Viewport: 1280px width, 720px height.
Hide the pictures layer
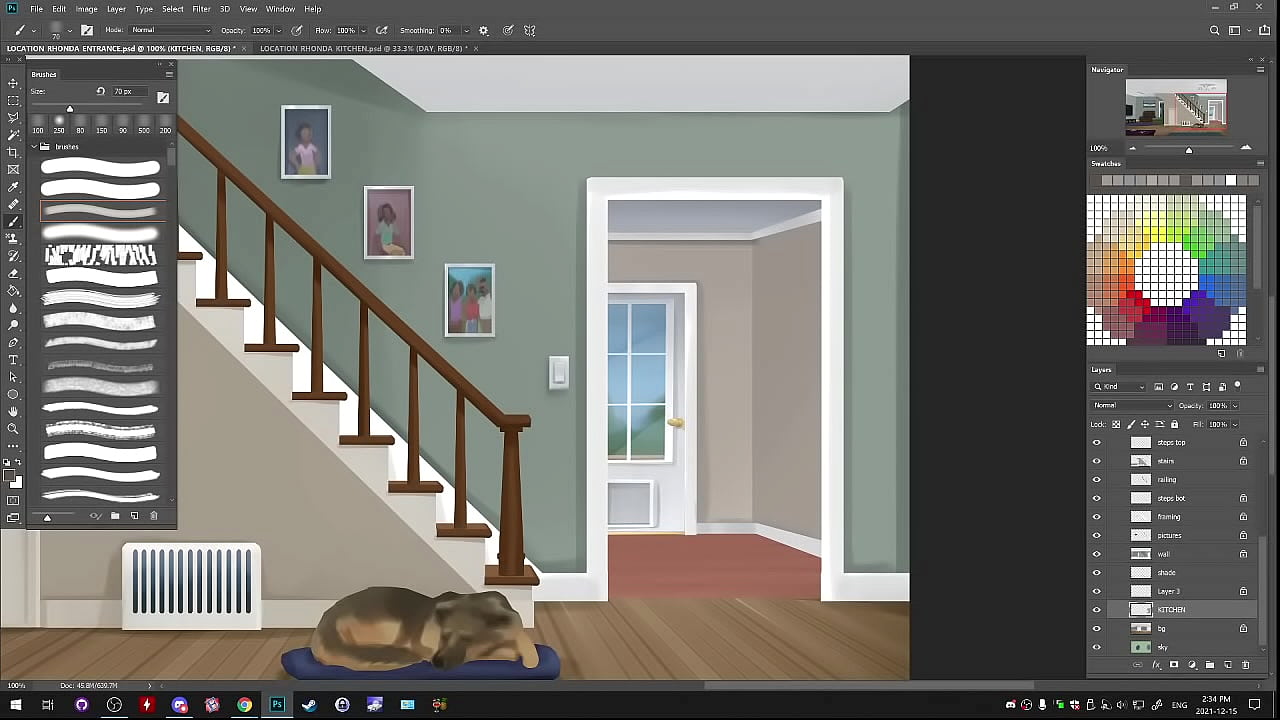click(1096, 535)
